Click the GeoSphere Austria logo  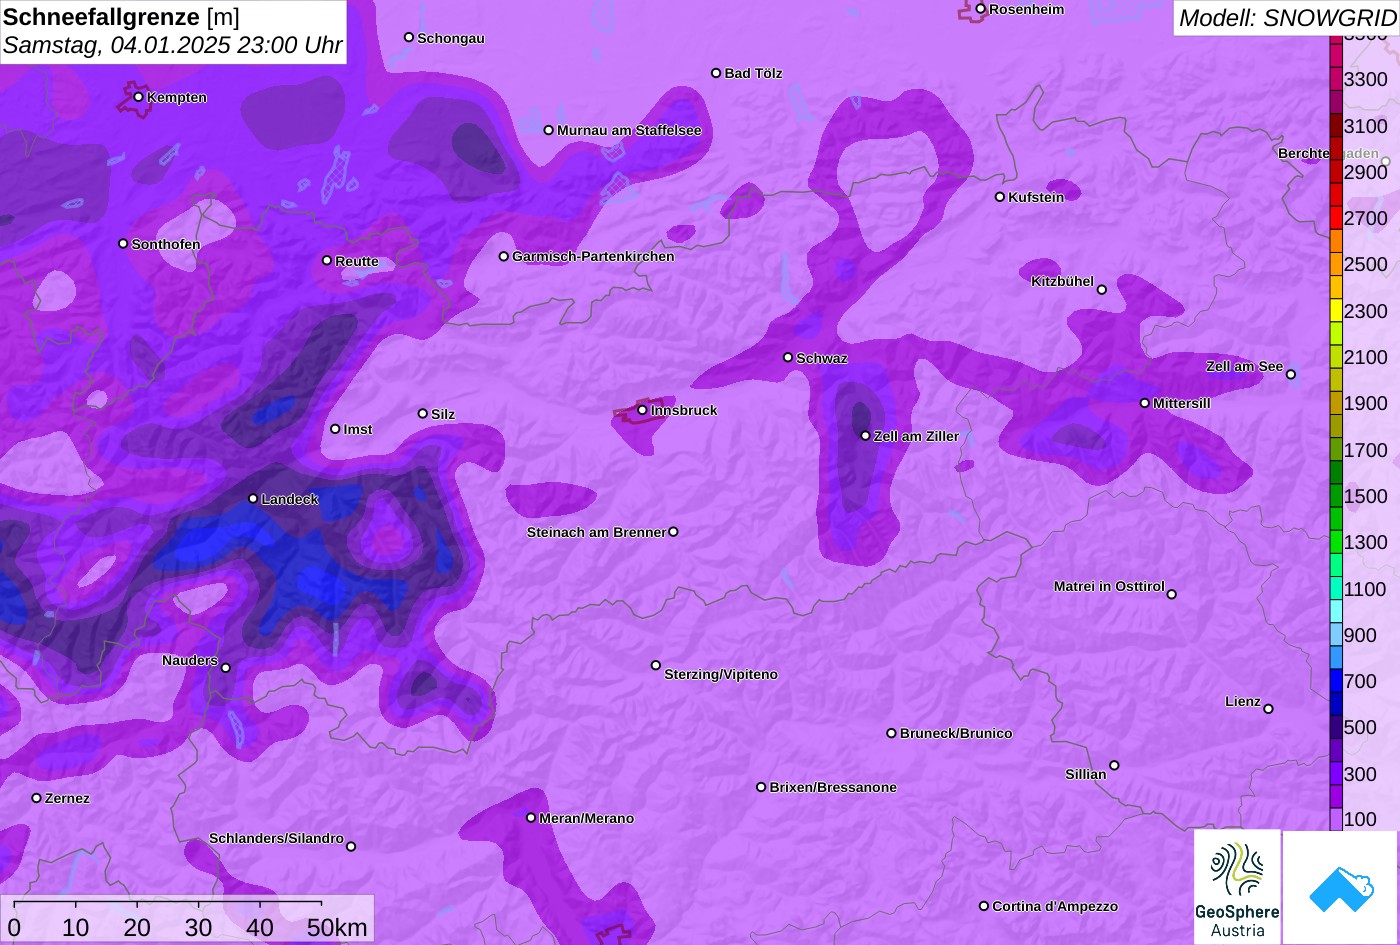1237,887
